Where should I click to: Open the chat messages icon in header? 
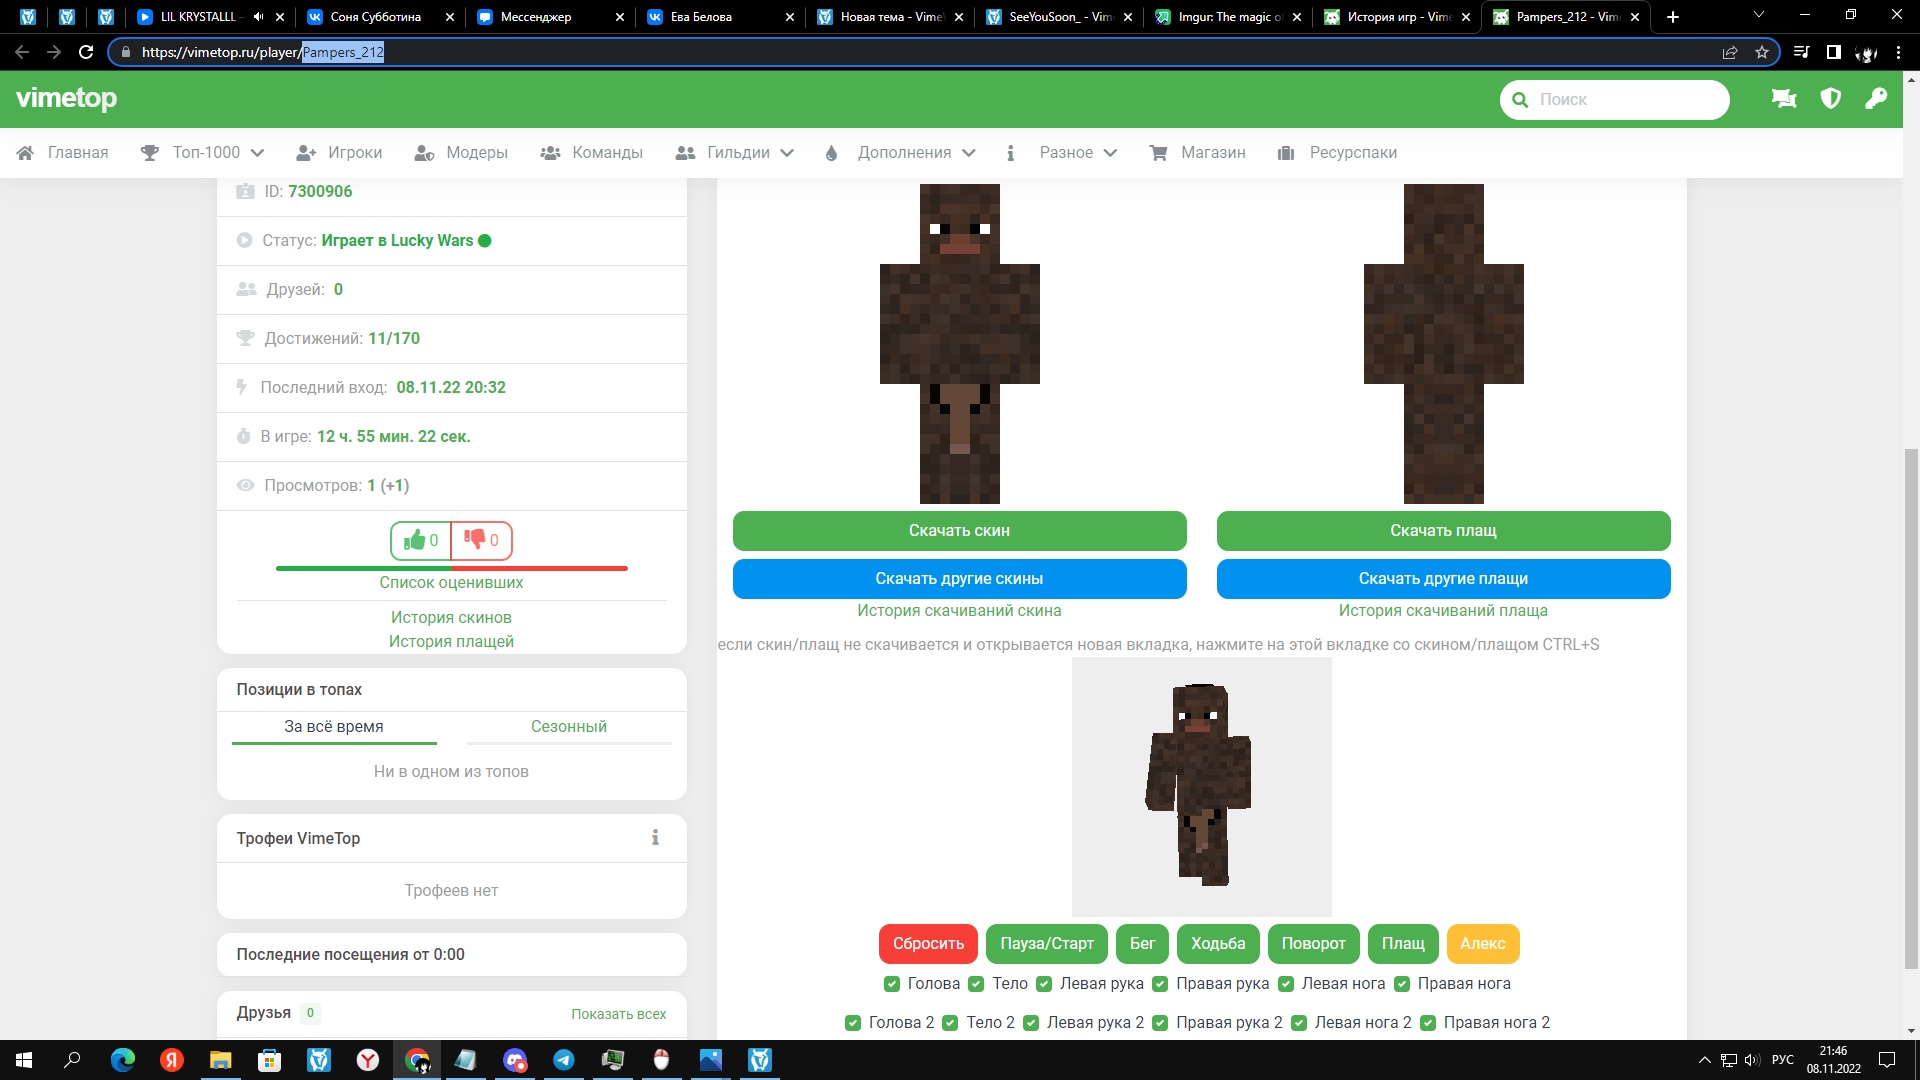point(1783,98)
